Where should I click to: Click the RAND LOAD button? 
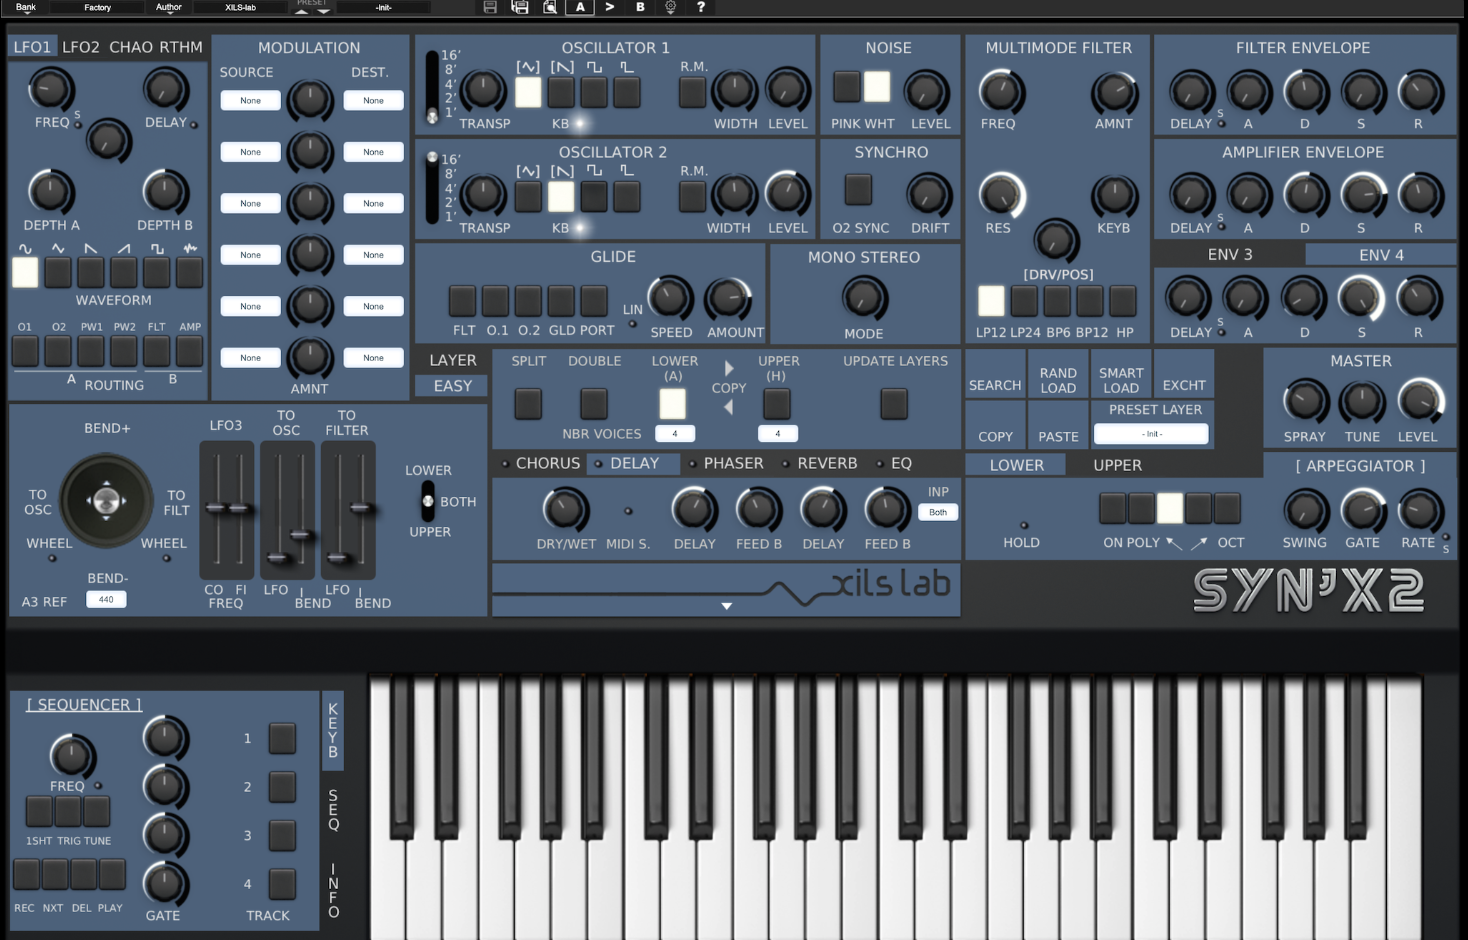(1058, 374)
